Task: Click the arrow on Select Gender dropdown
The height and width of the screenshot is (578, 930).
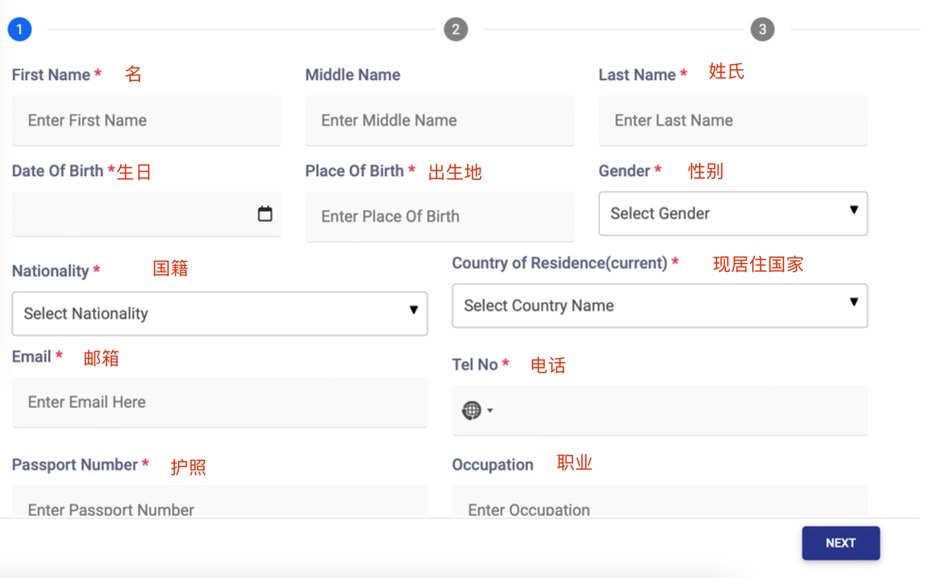Action: [x=853, y=211]
